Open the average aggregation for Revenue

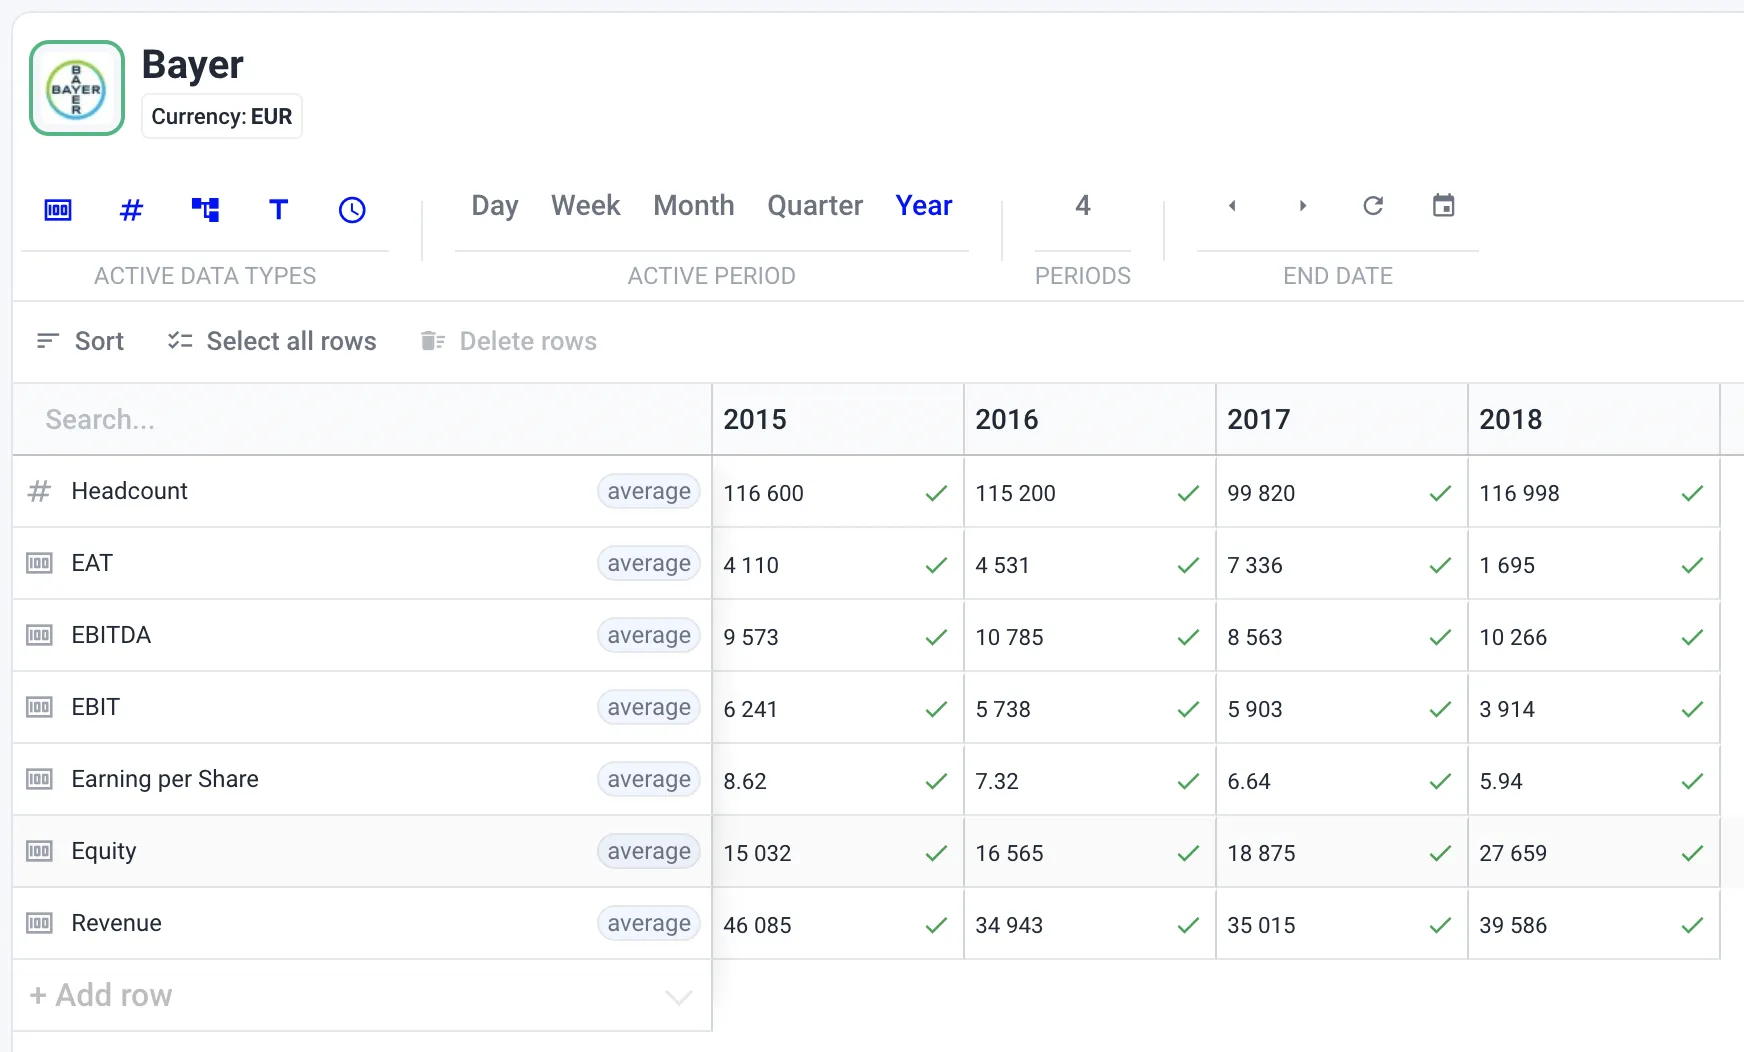[x=649, y=923]
